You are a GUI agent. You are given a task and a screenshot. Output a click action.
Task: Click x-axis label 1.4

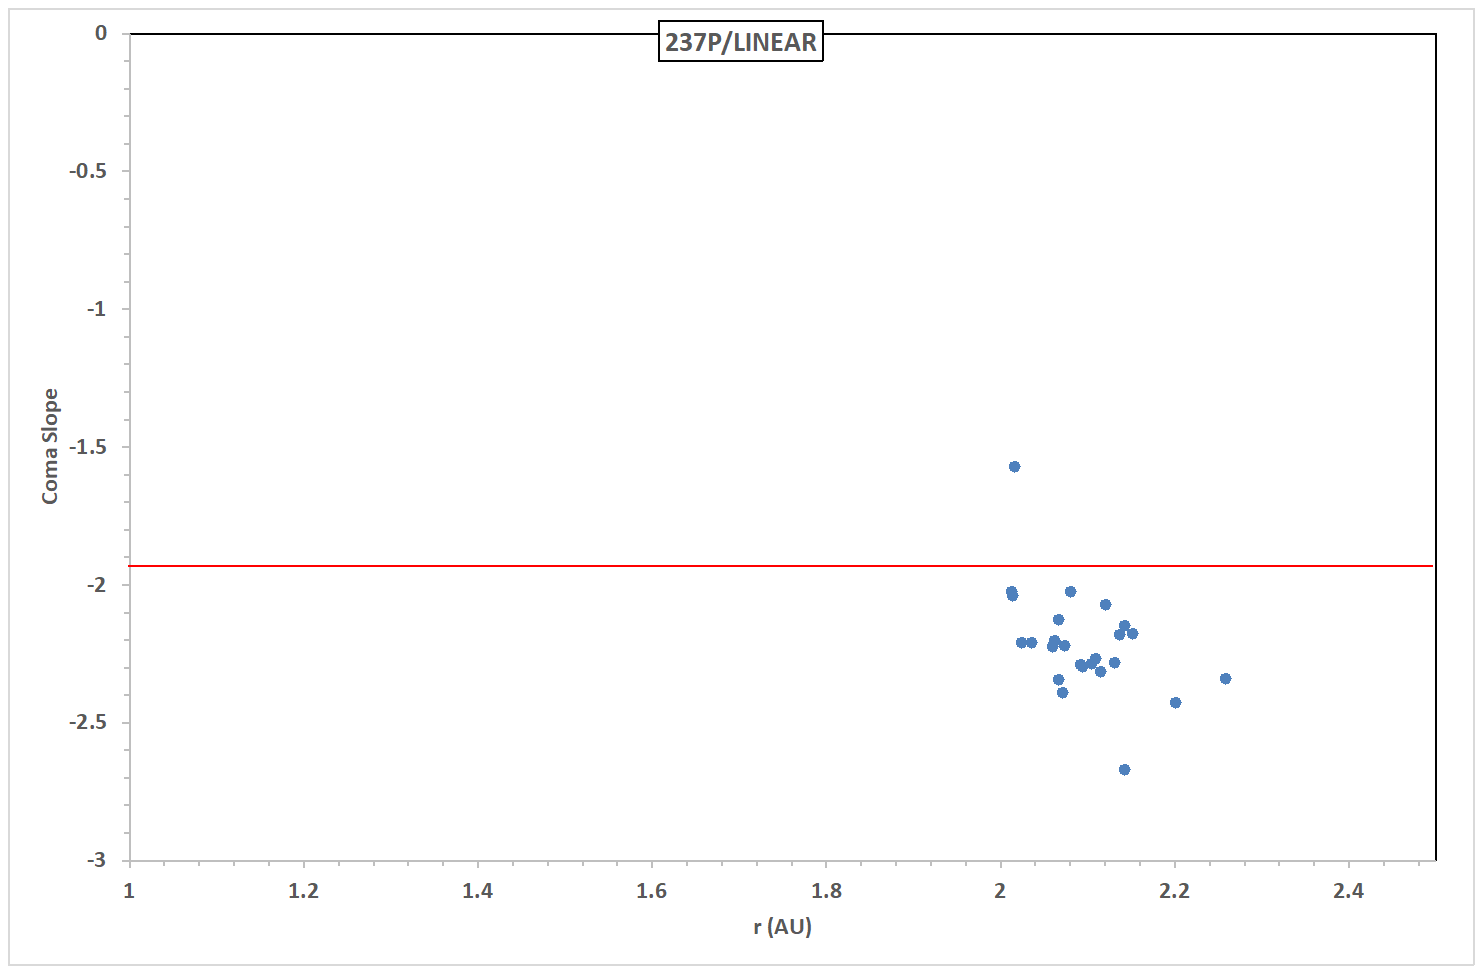click(477, 890)
